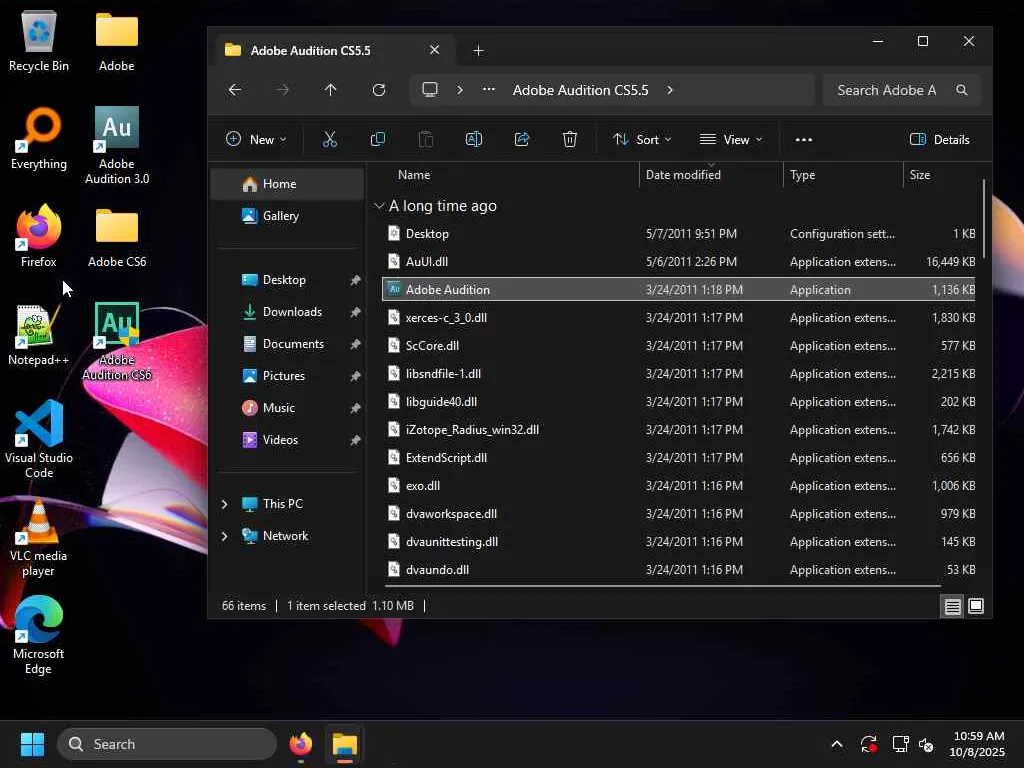Open the Adobe CS6 desktop folder
Image resolution: width=1024 pixels, height=768 pixels.
pyautogui.click(x=117, y=236)
